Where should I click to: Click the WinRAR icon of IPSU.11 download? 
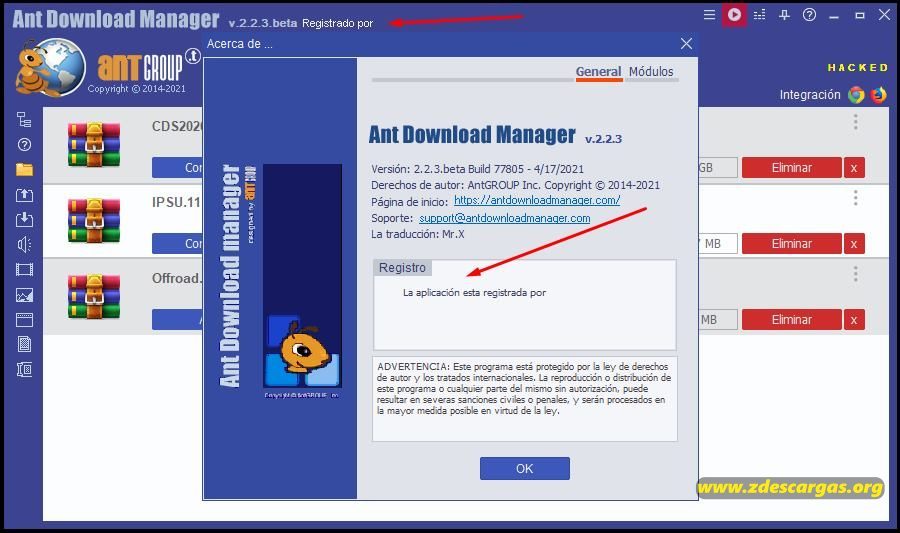(x=94, y=220)
